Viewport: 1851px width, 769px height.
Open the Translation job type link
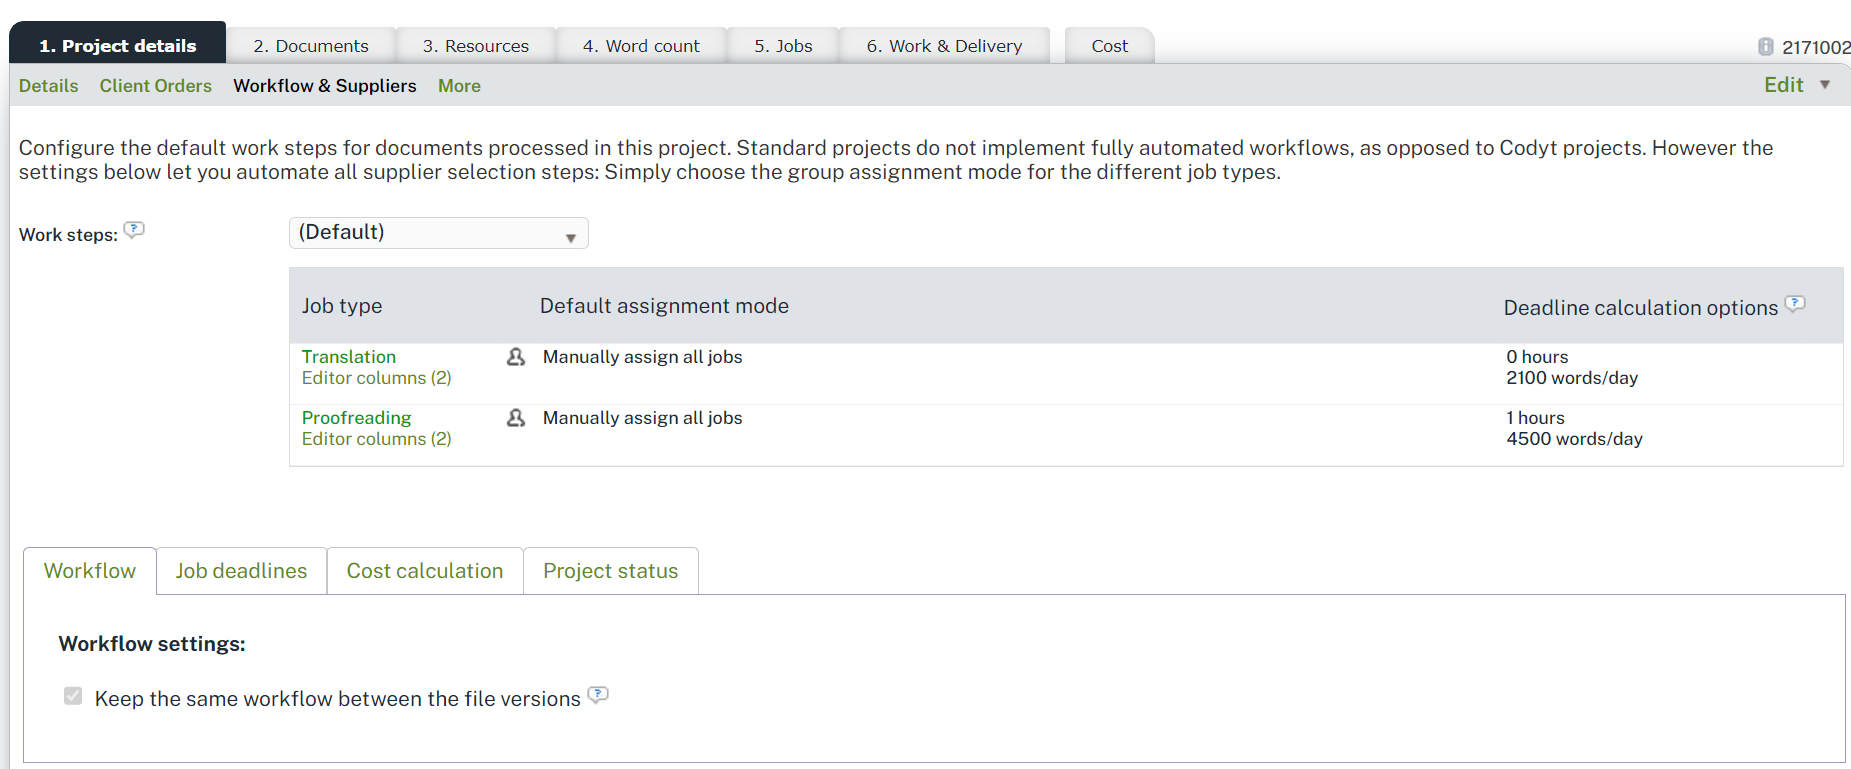pos(349,357)
